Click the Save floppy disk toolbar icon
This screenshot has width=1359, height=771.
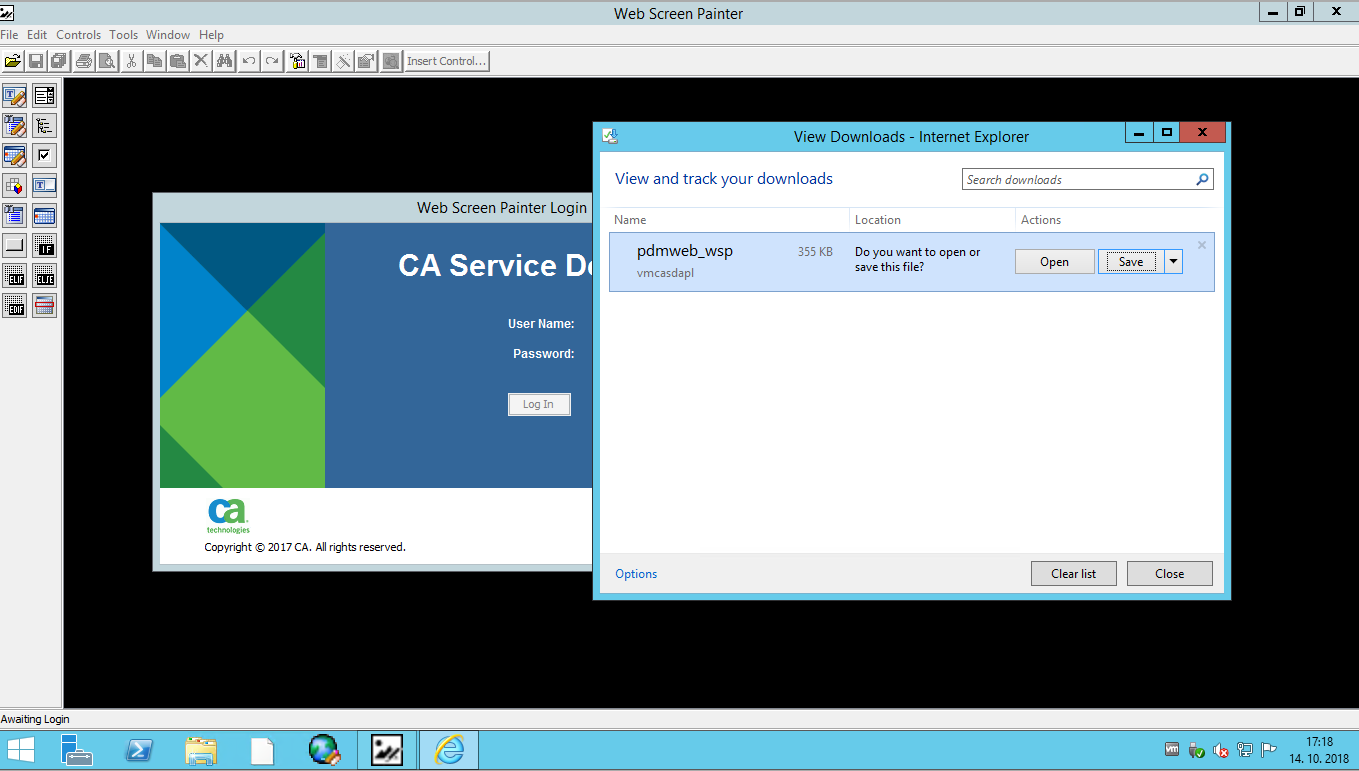(36, 61)
